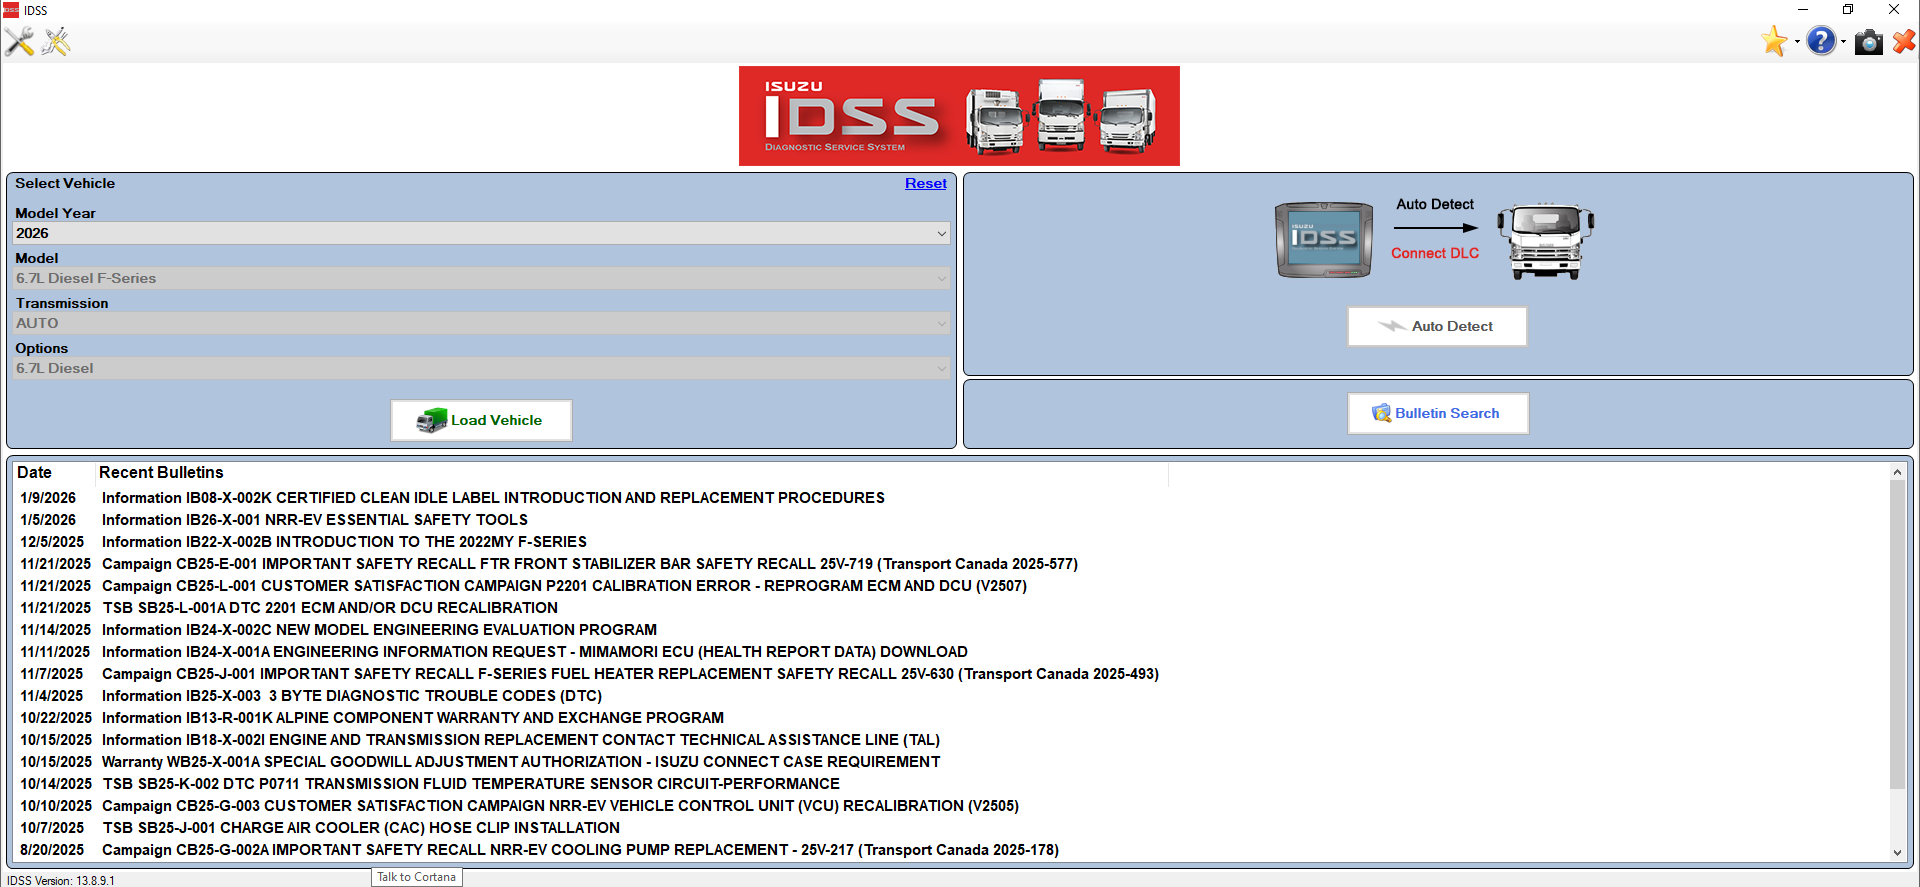
Task: Click the IDSS title bar app icon
Action: pyautogui.click(x=11, y=10)
